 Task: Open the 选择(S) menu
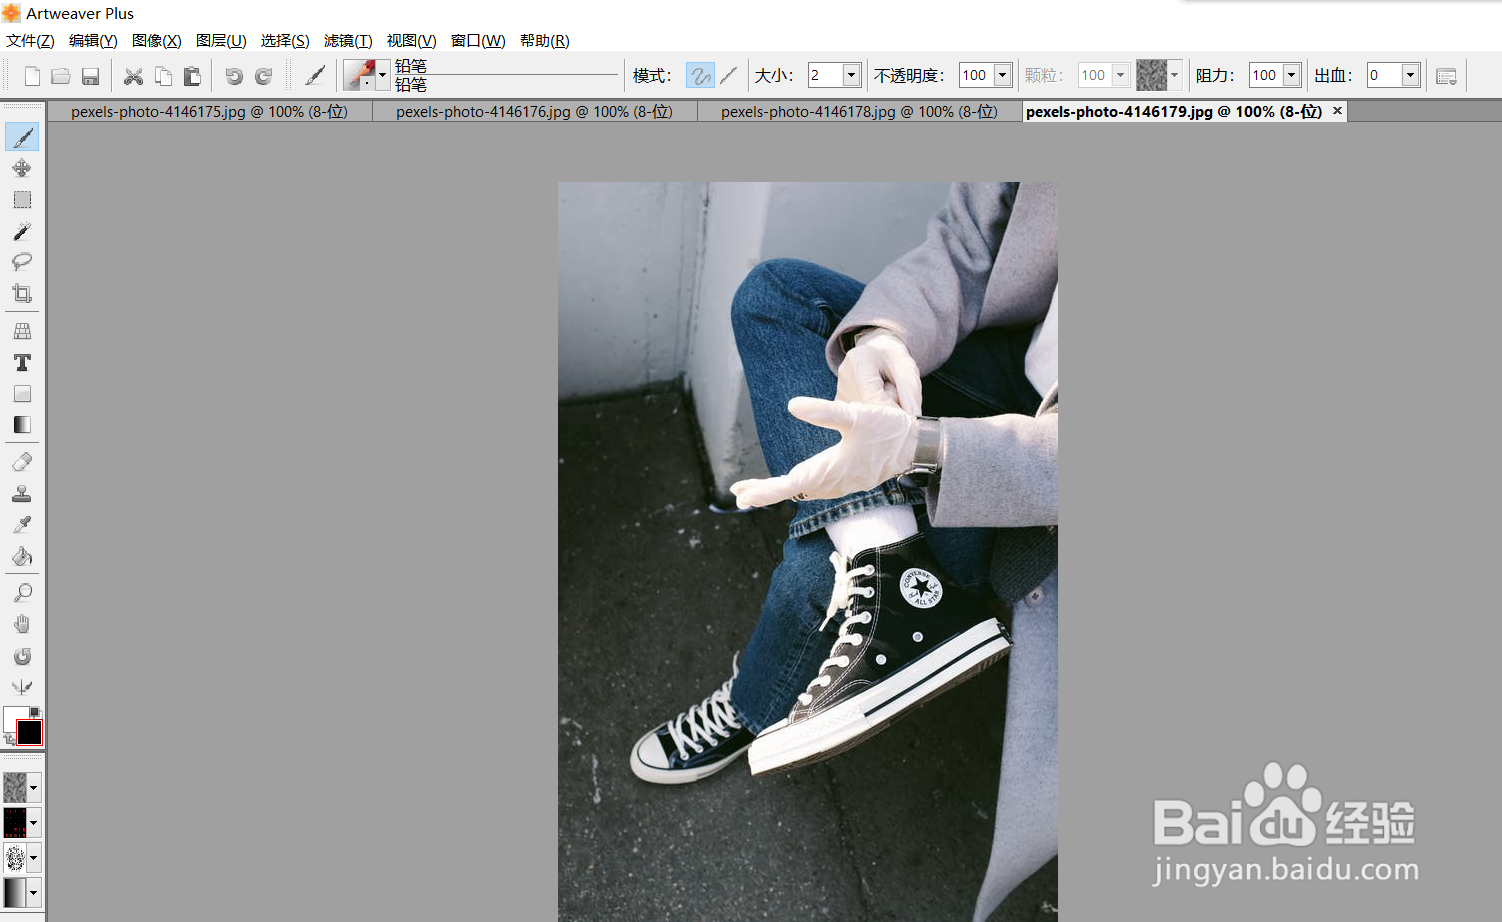pyautogui.click(x=285, y=41)
